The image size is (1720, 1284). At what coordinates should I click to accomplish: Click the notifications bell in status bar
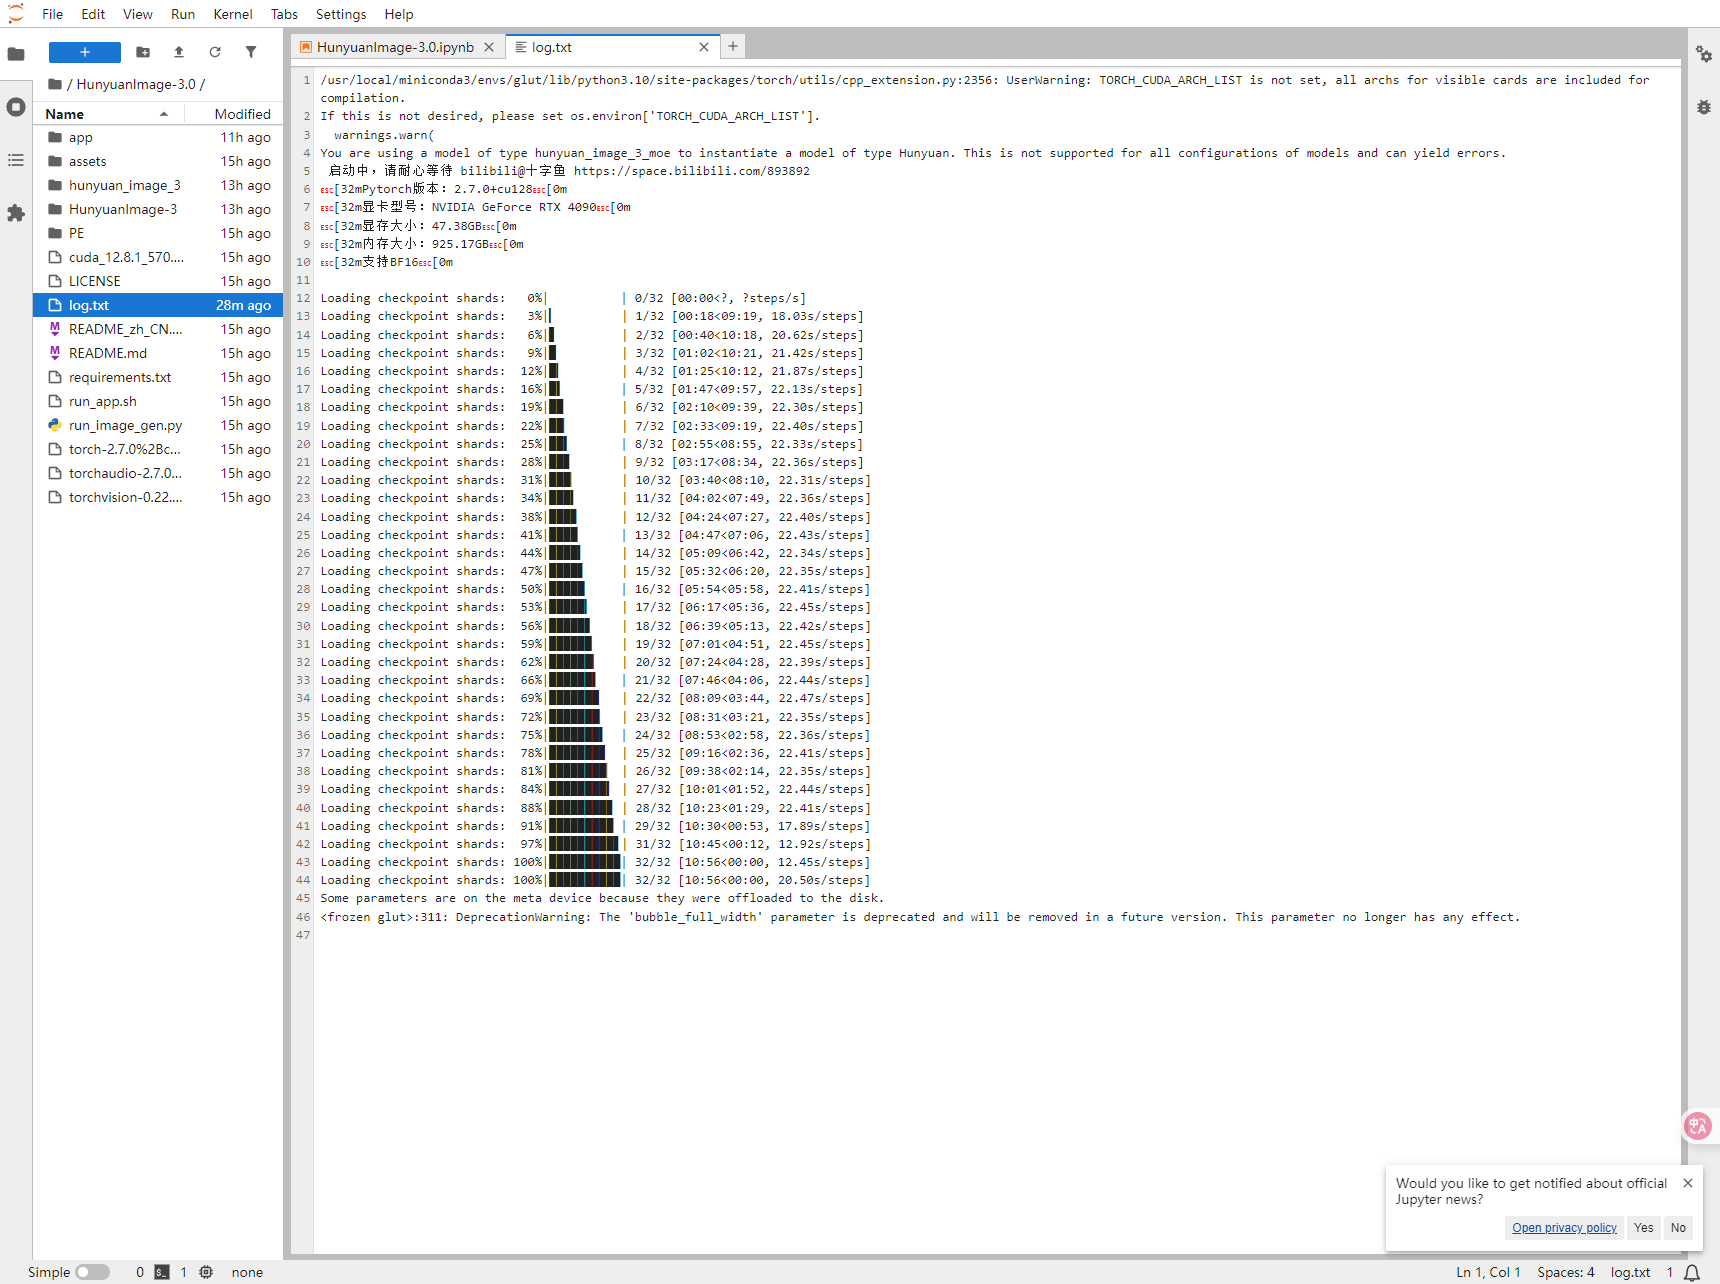[1692, 1272]
